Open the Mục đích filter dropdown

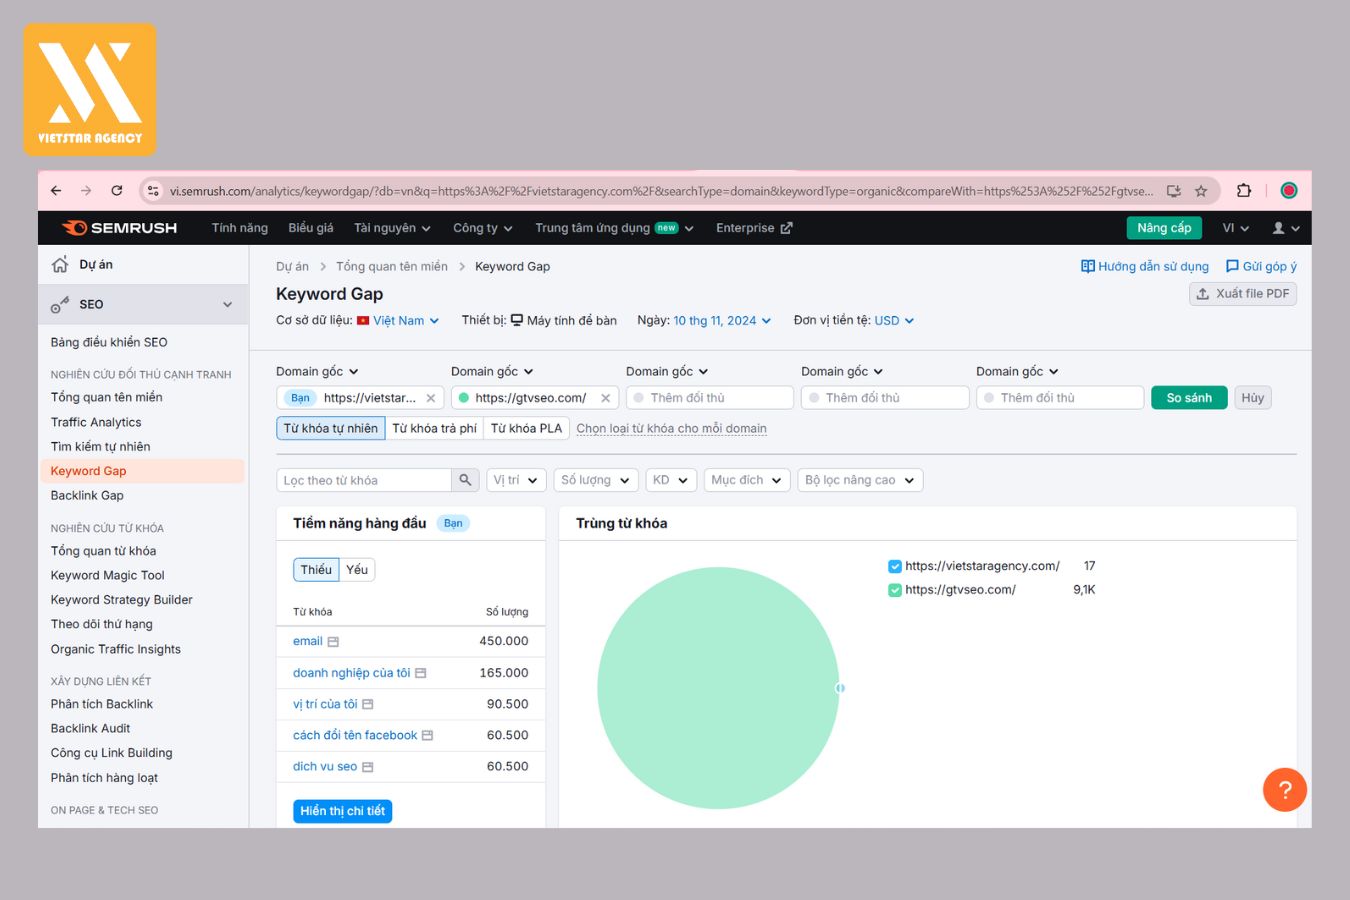[747, 480]
